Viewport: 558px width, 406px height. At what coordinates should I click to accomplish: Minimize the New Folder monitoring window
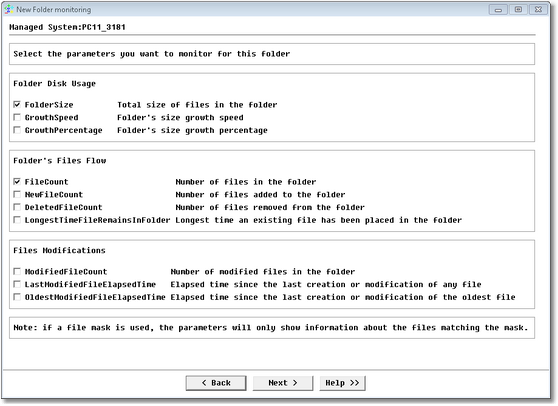click(498, 10)
